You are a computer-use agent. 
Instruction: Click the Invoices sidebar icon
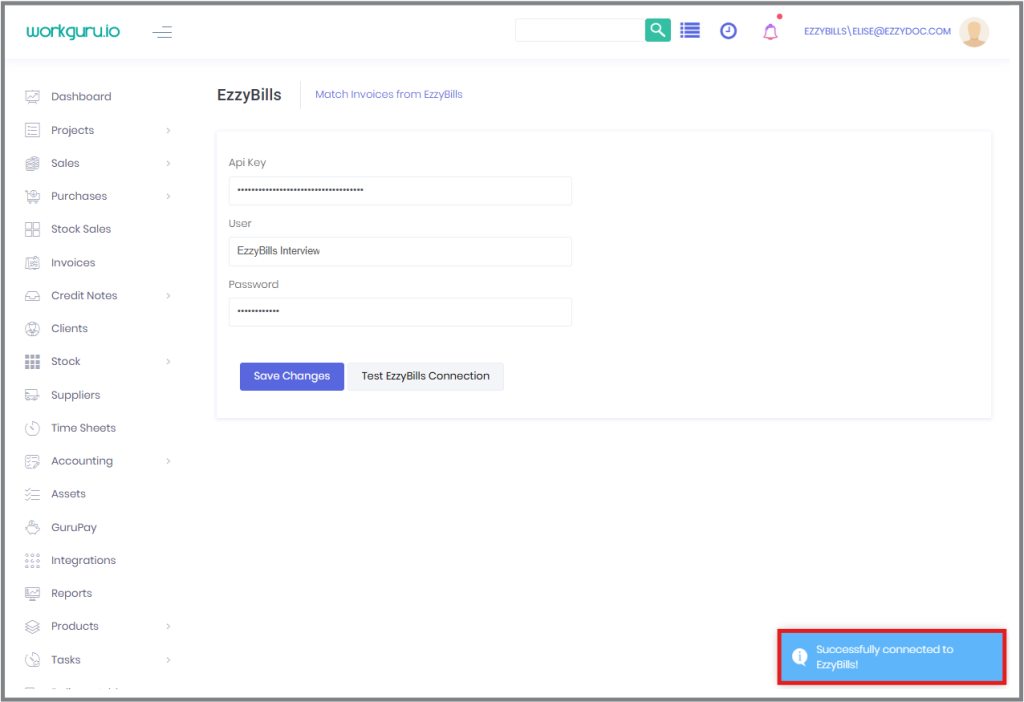tap(32, 263)
